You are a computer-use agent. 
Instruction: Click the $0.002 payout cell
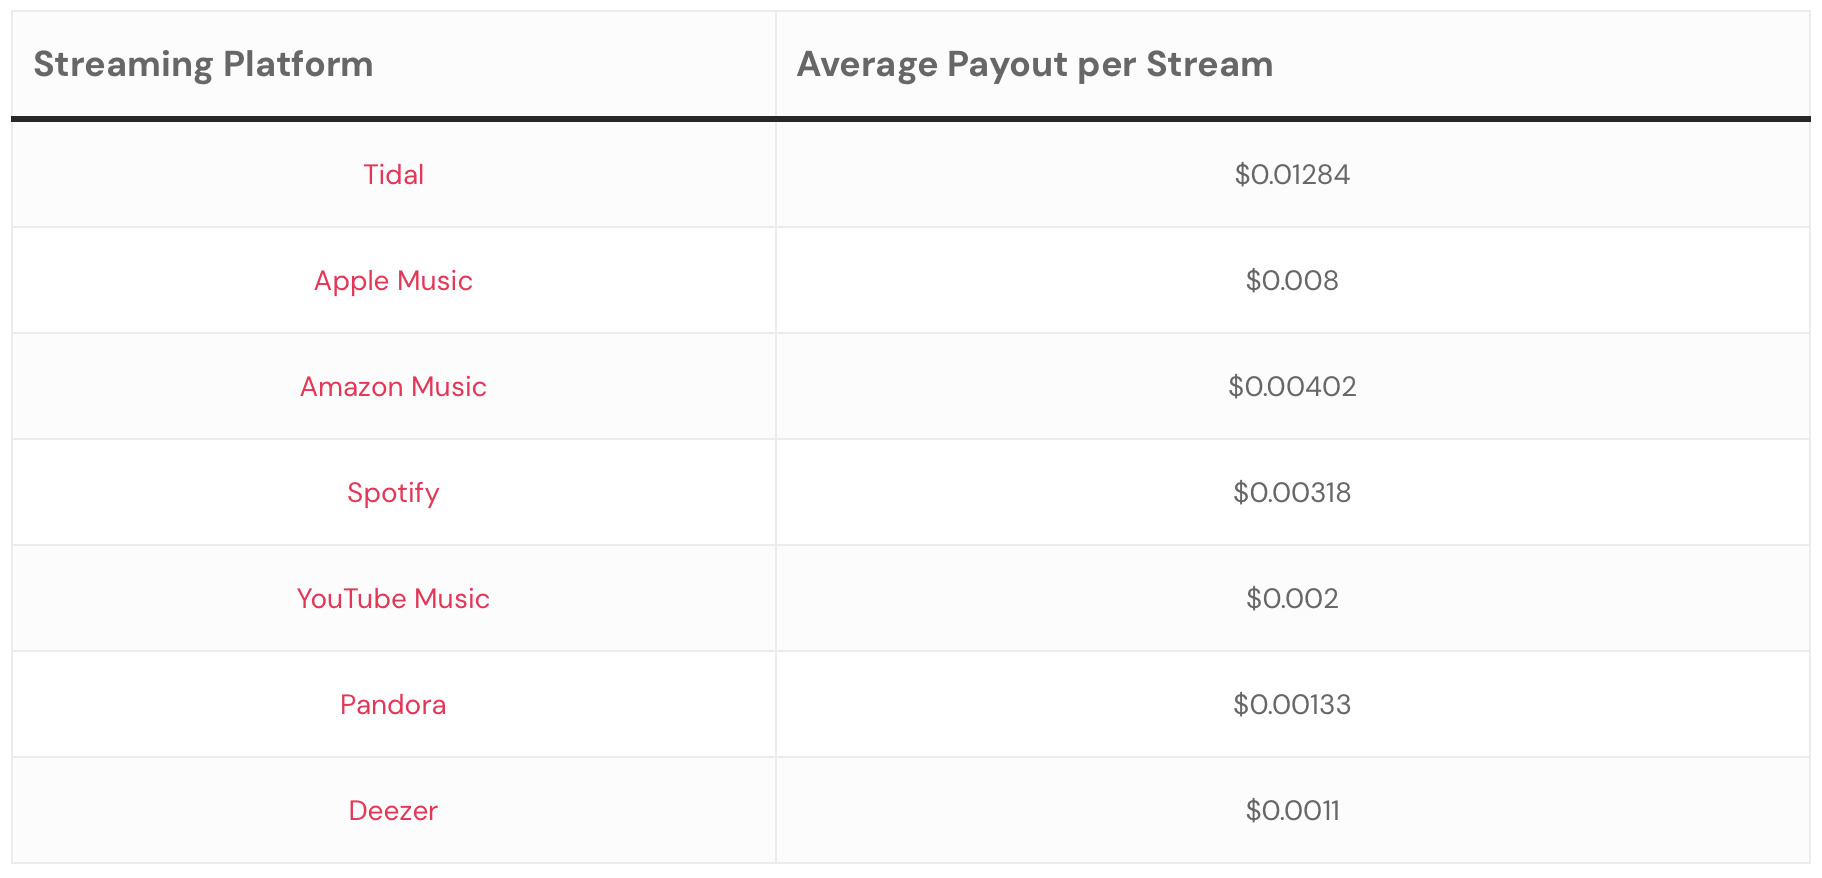1292,599
